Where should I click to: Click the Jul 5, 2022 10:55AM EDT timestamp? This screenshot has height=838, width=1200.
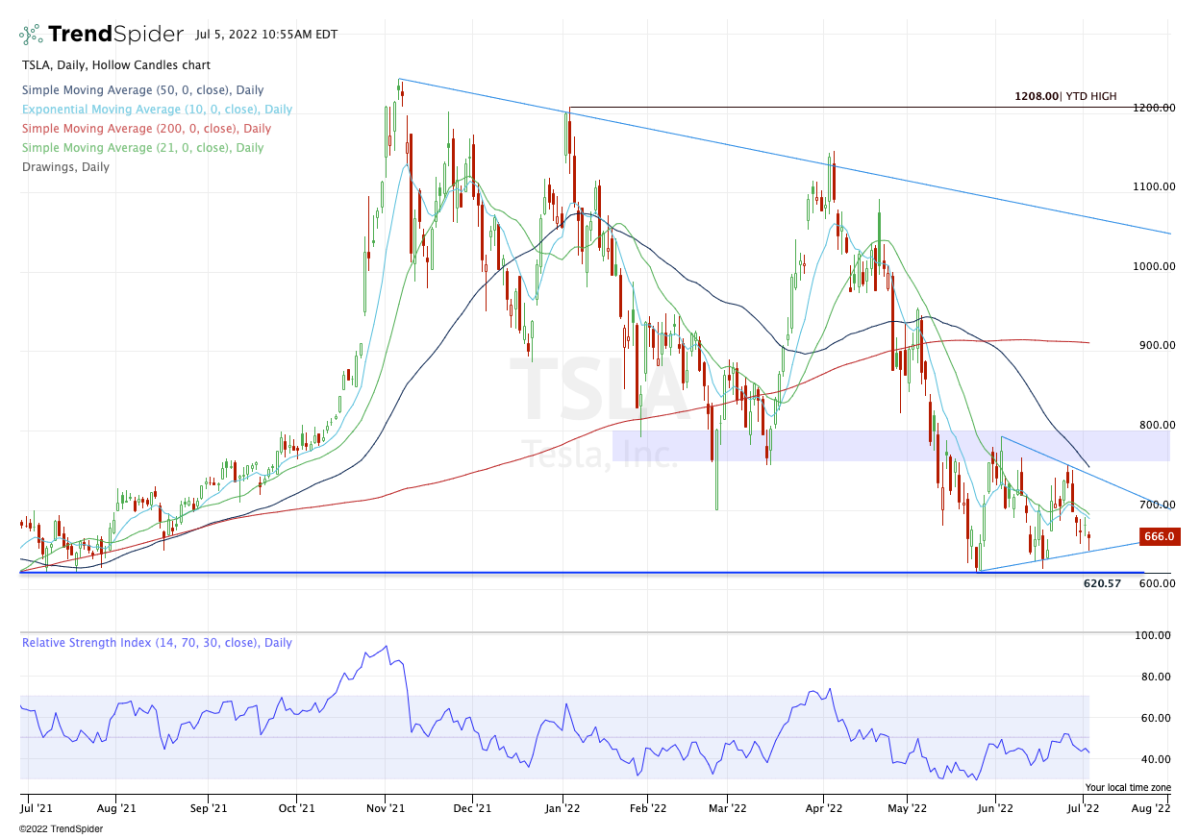tap(265, 34)
